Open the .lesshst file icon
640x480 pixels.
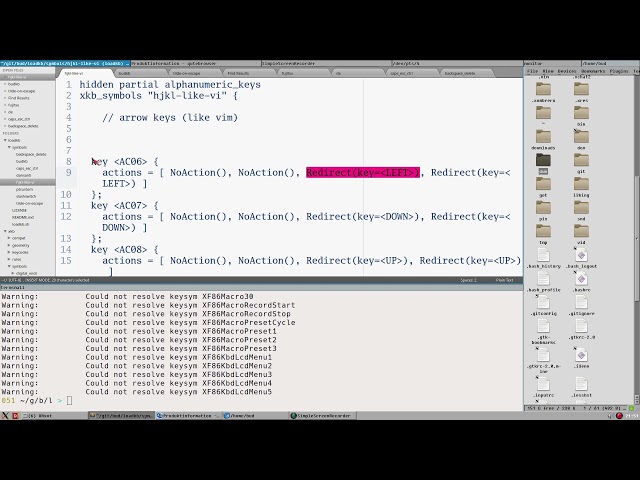(x=581, y=384)
